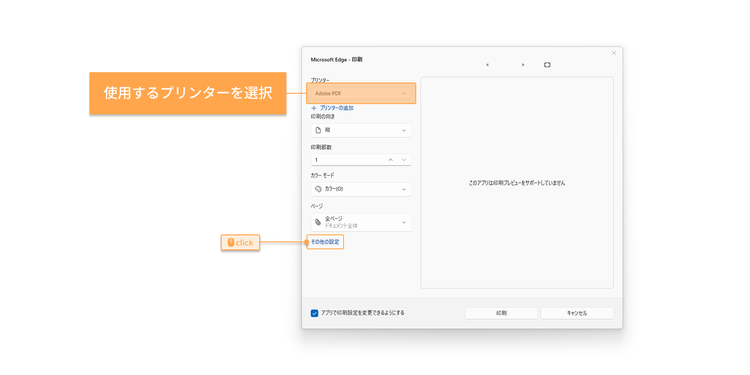Go to the previous preview page
The image size is (750, 375).
coord(487,65)
